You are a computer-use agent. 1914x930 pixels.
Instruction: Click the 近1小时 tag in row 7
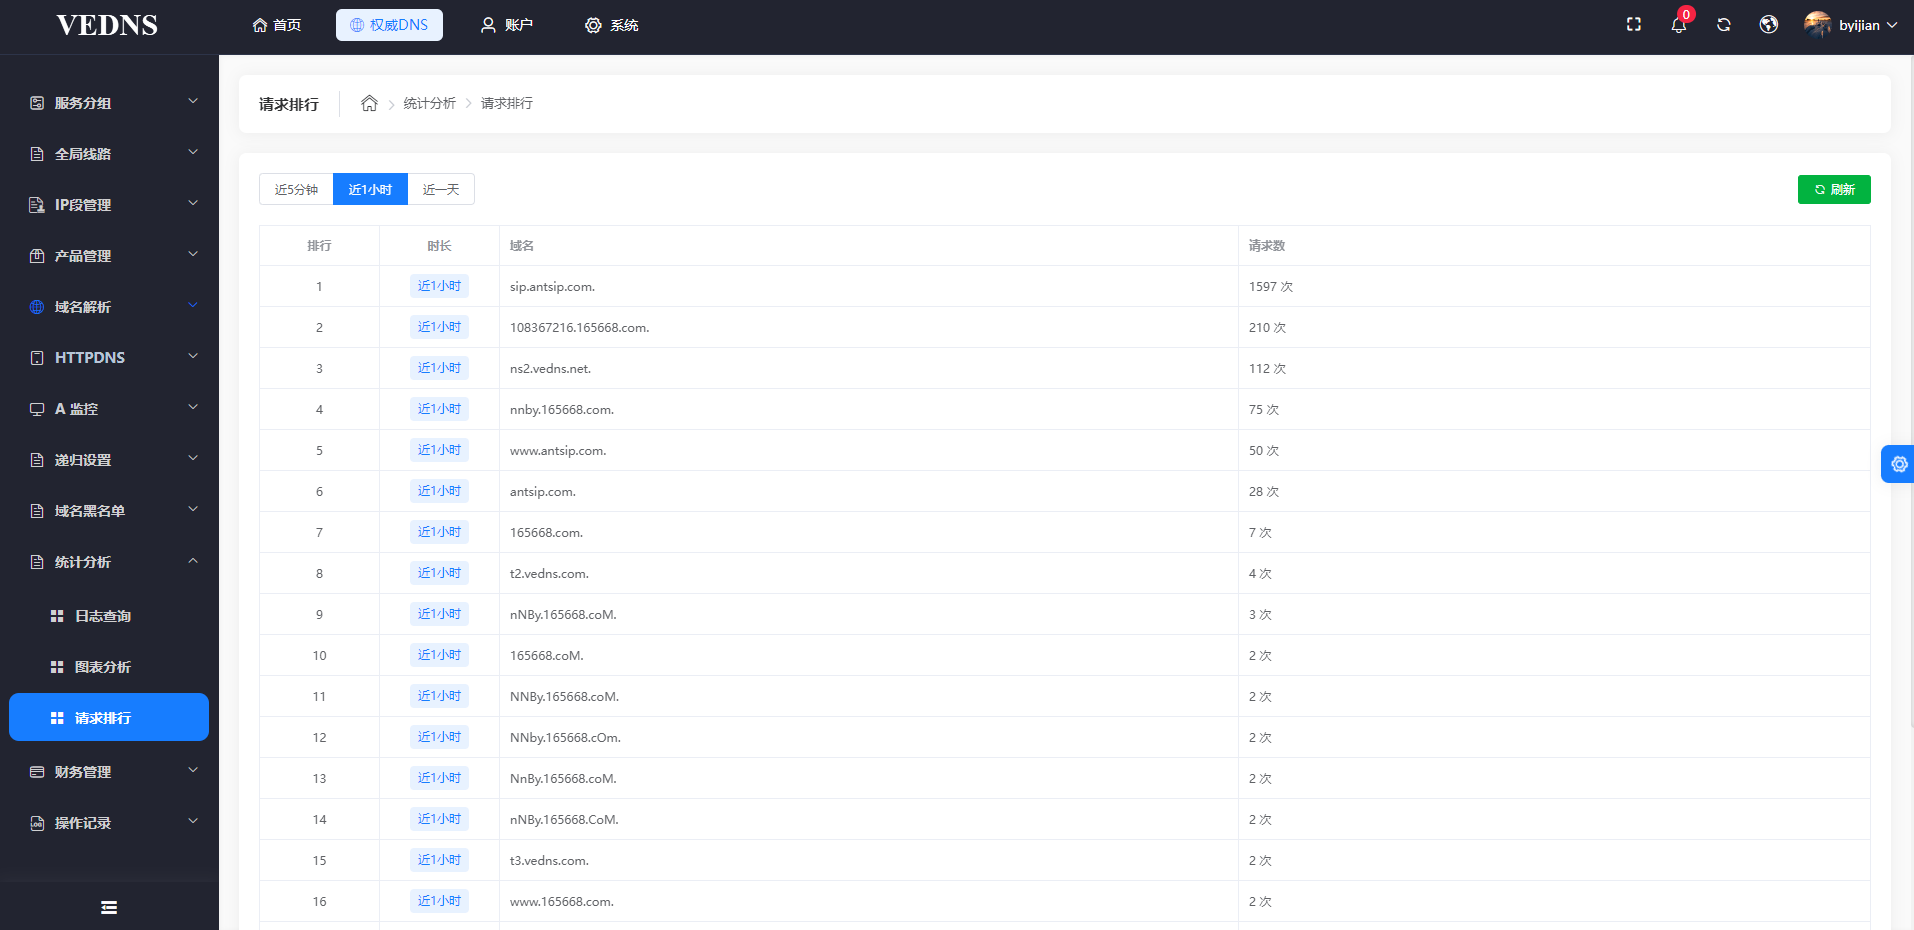tap(439, 532)
